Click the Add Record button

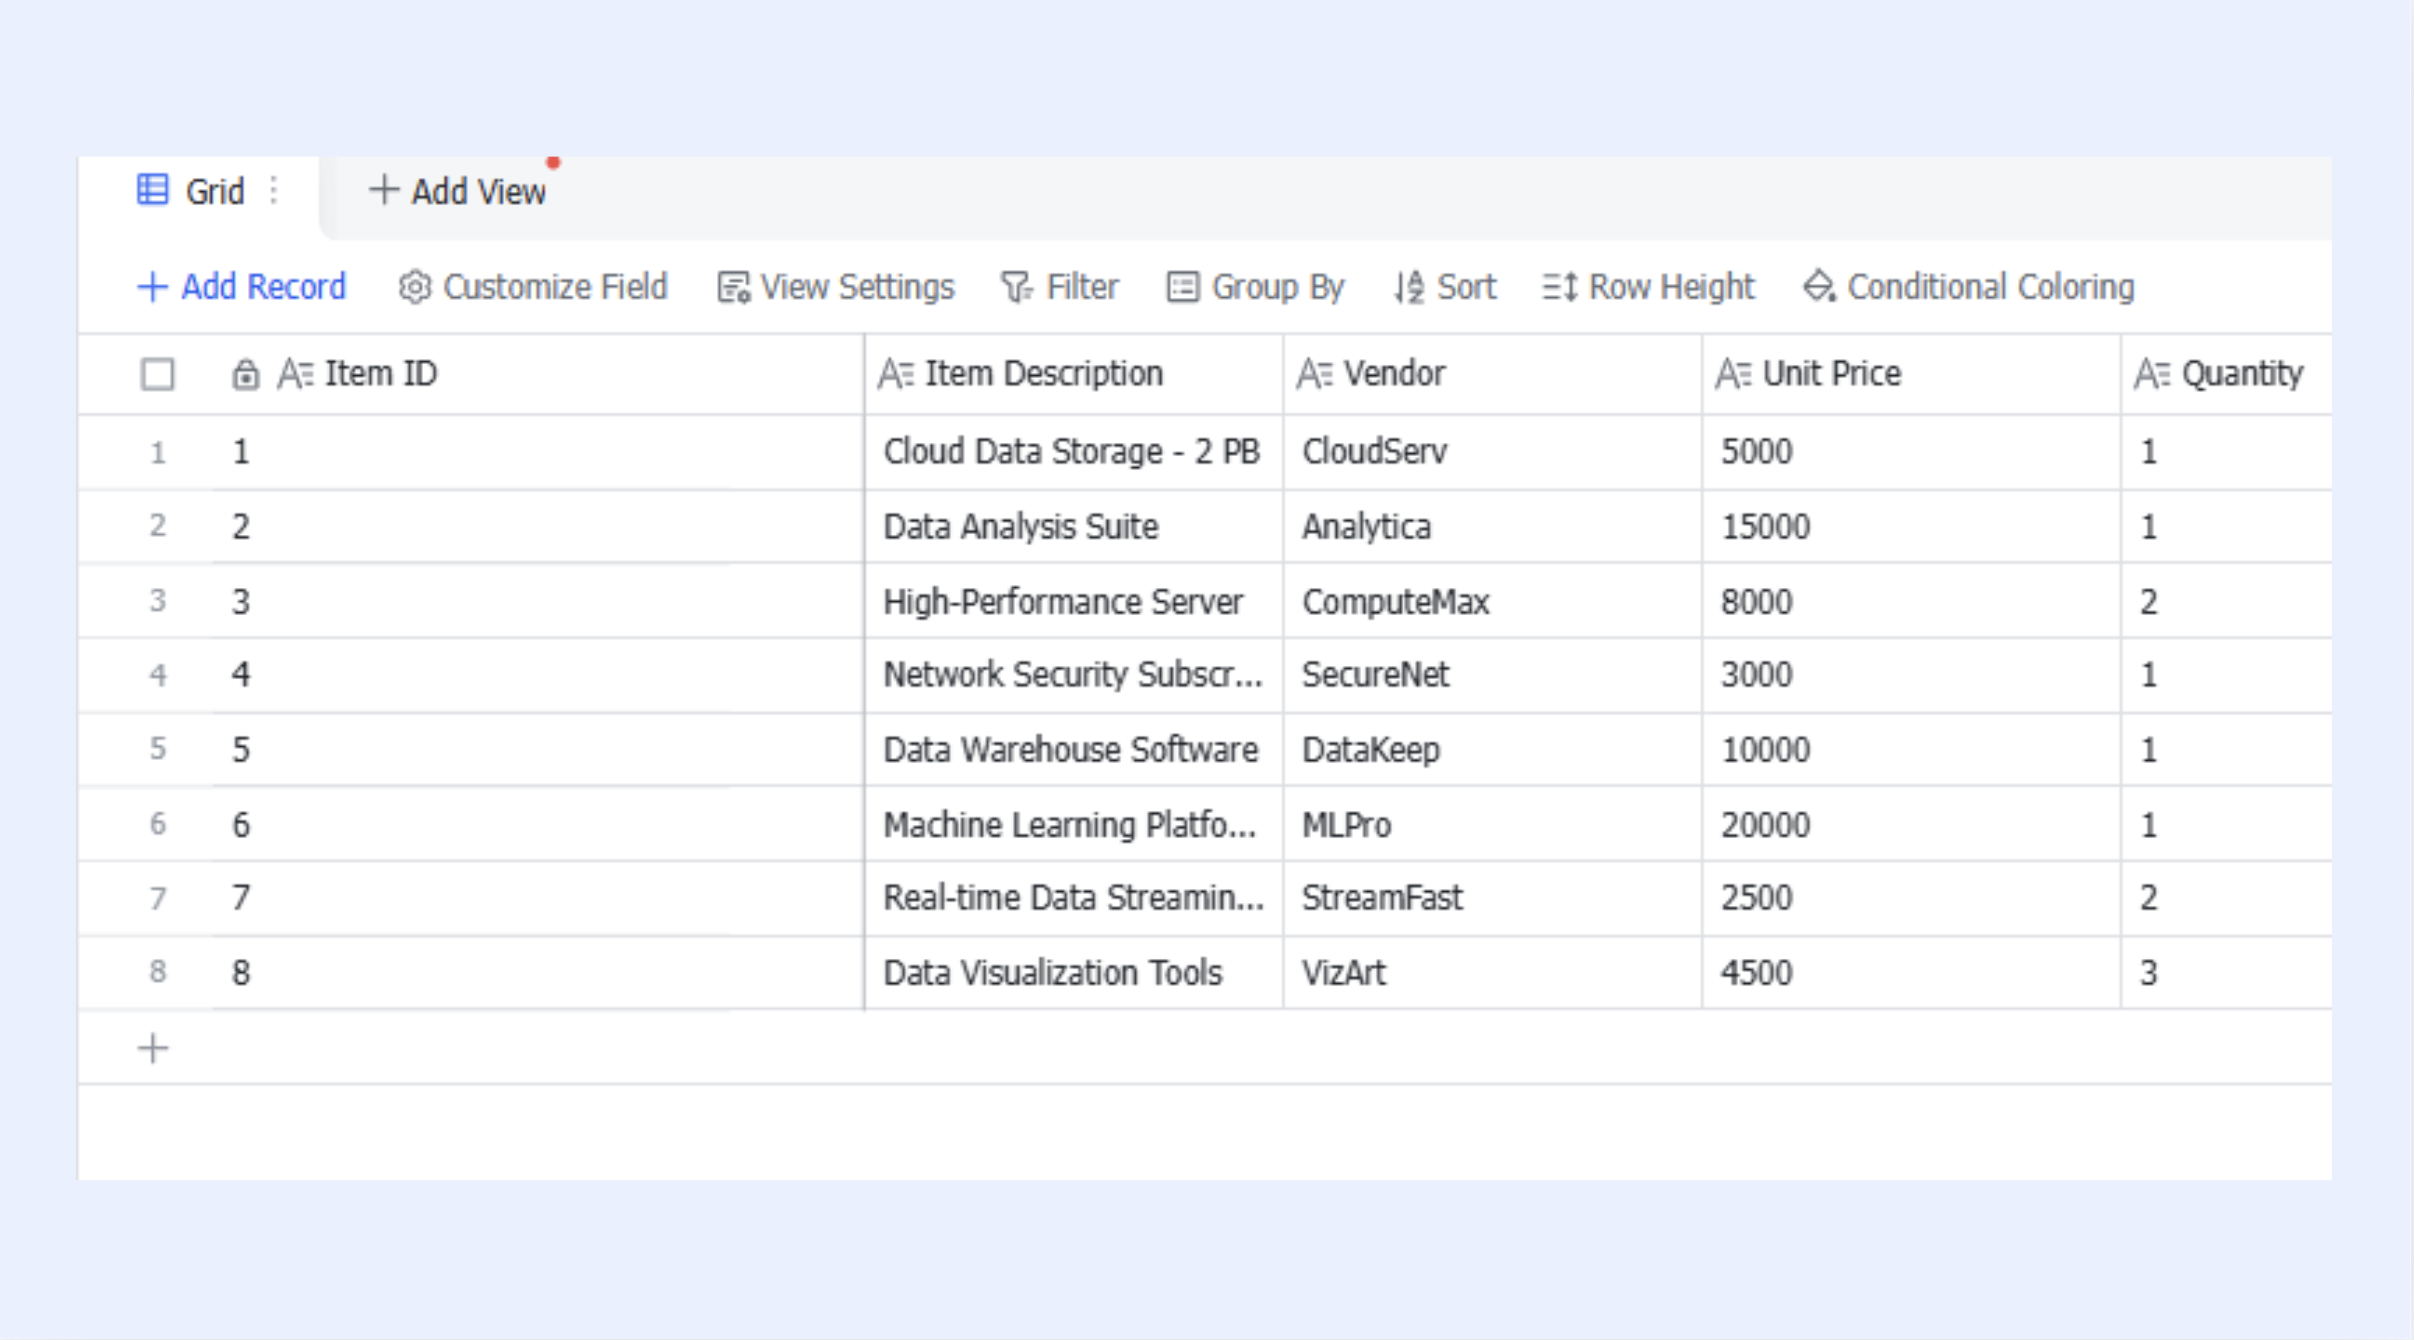[x=241, y=287]
